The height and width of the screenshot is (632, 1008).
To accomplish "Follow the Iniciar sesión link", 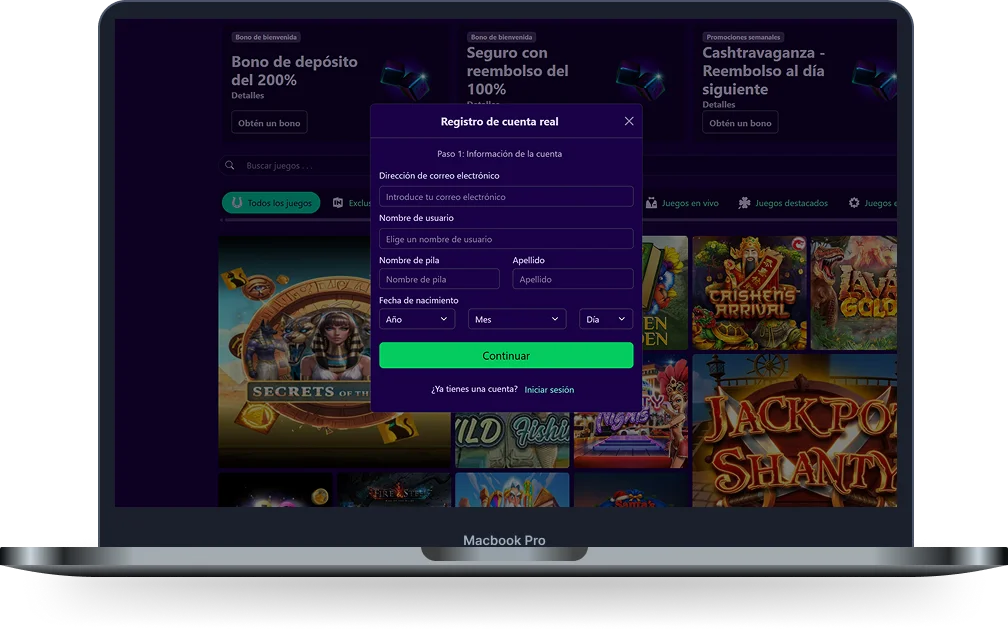I will point(549,390).
